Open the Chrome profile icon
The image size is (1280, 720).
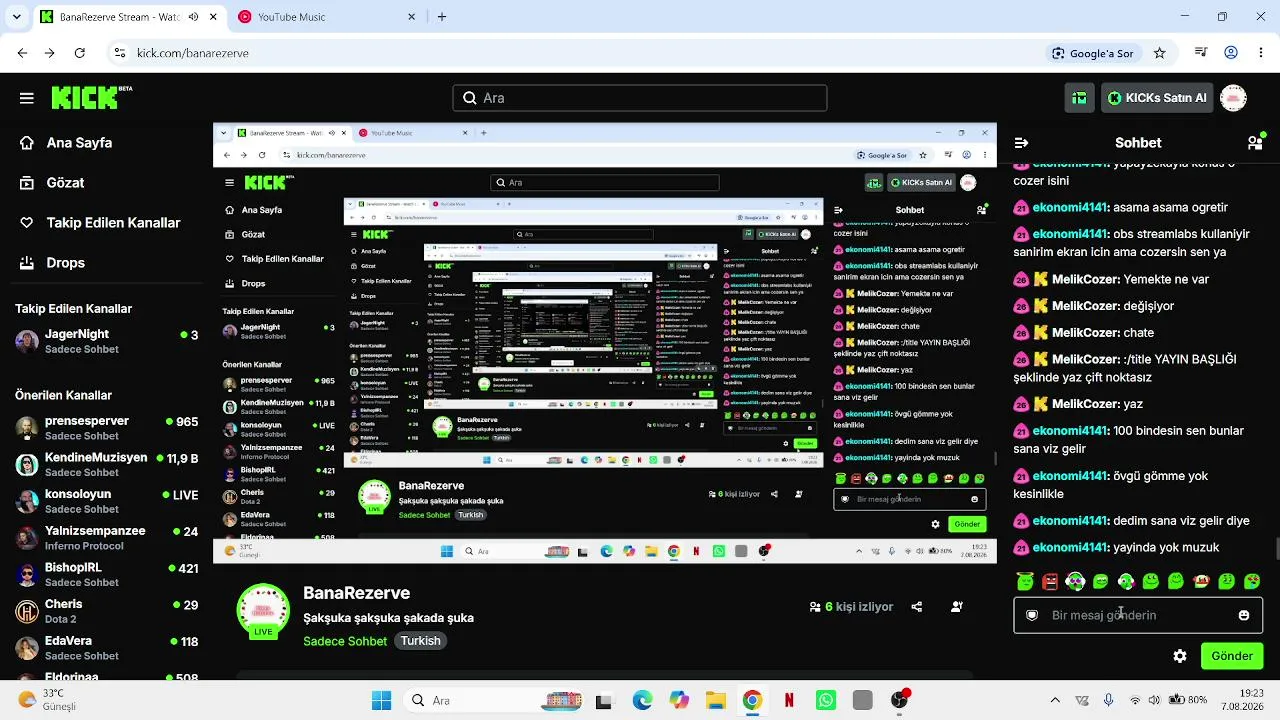click(1231, 53)
